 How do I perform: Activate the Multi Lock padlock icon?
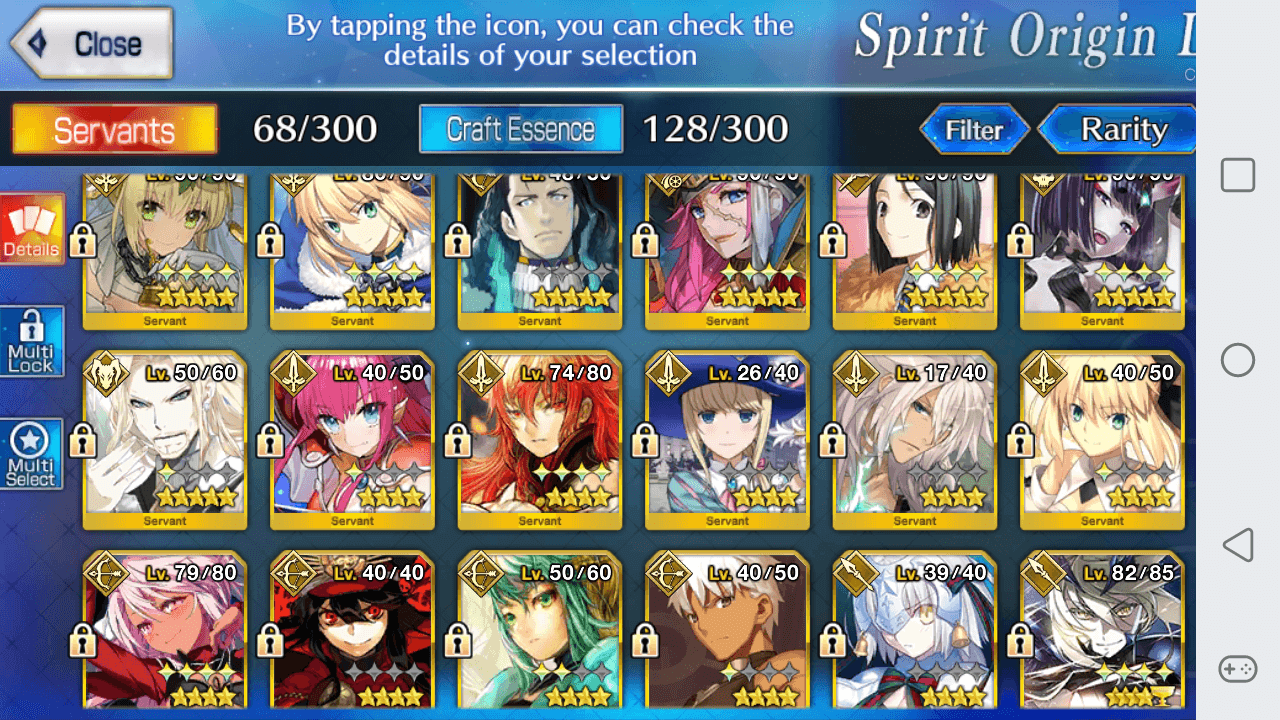click(32, 341)
